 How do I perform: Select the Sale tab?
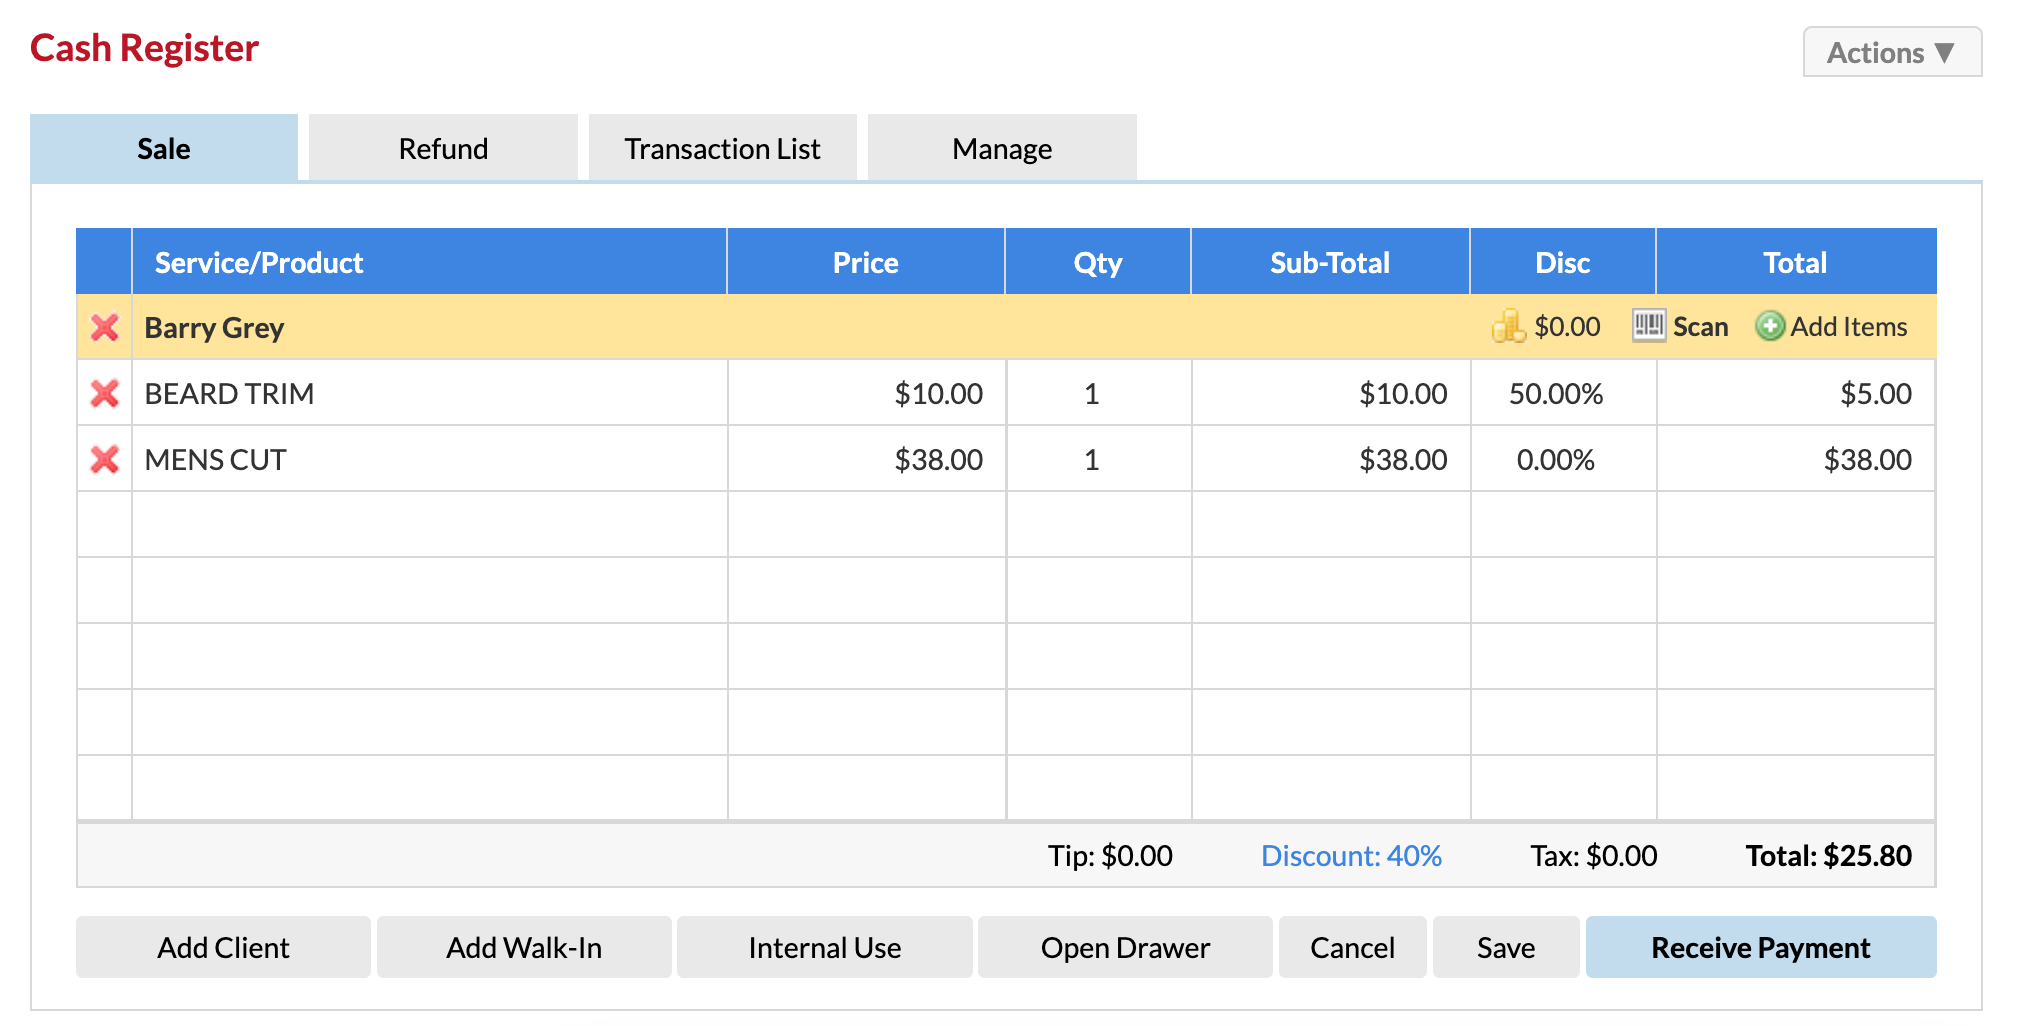[x=164, y=148]
